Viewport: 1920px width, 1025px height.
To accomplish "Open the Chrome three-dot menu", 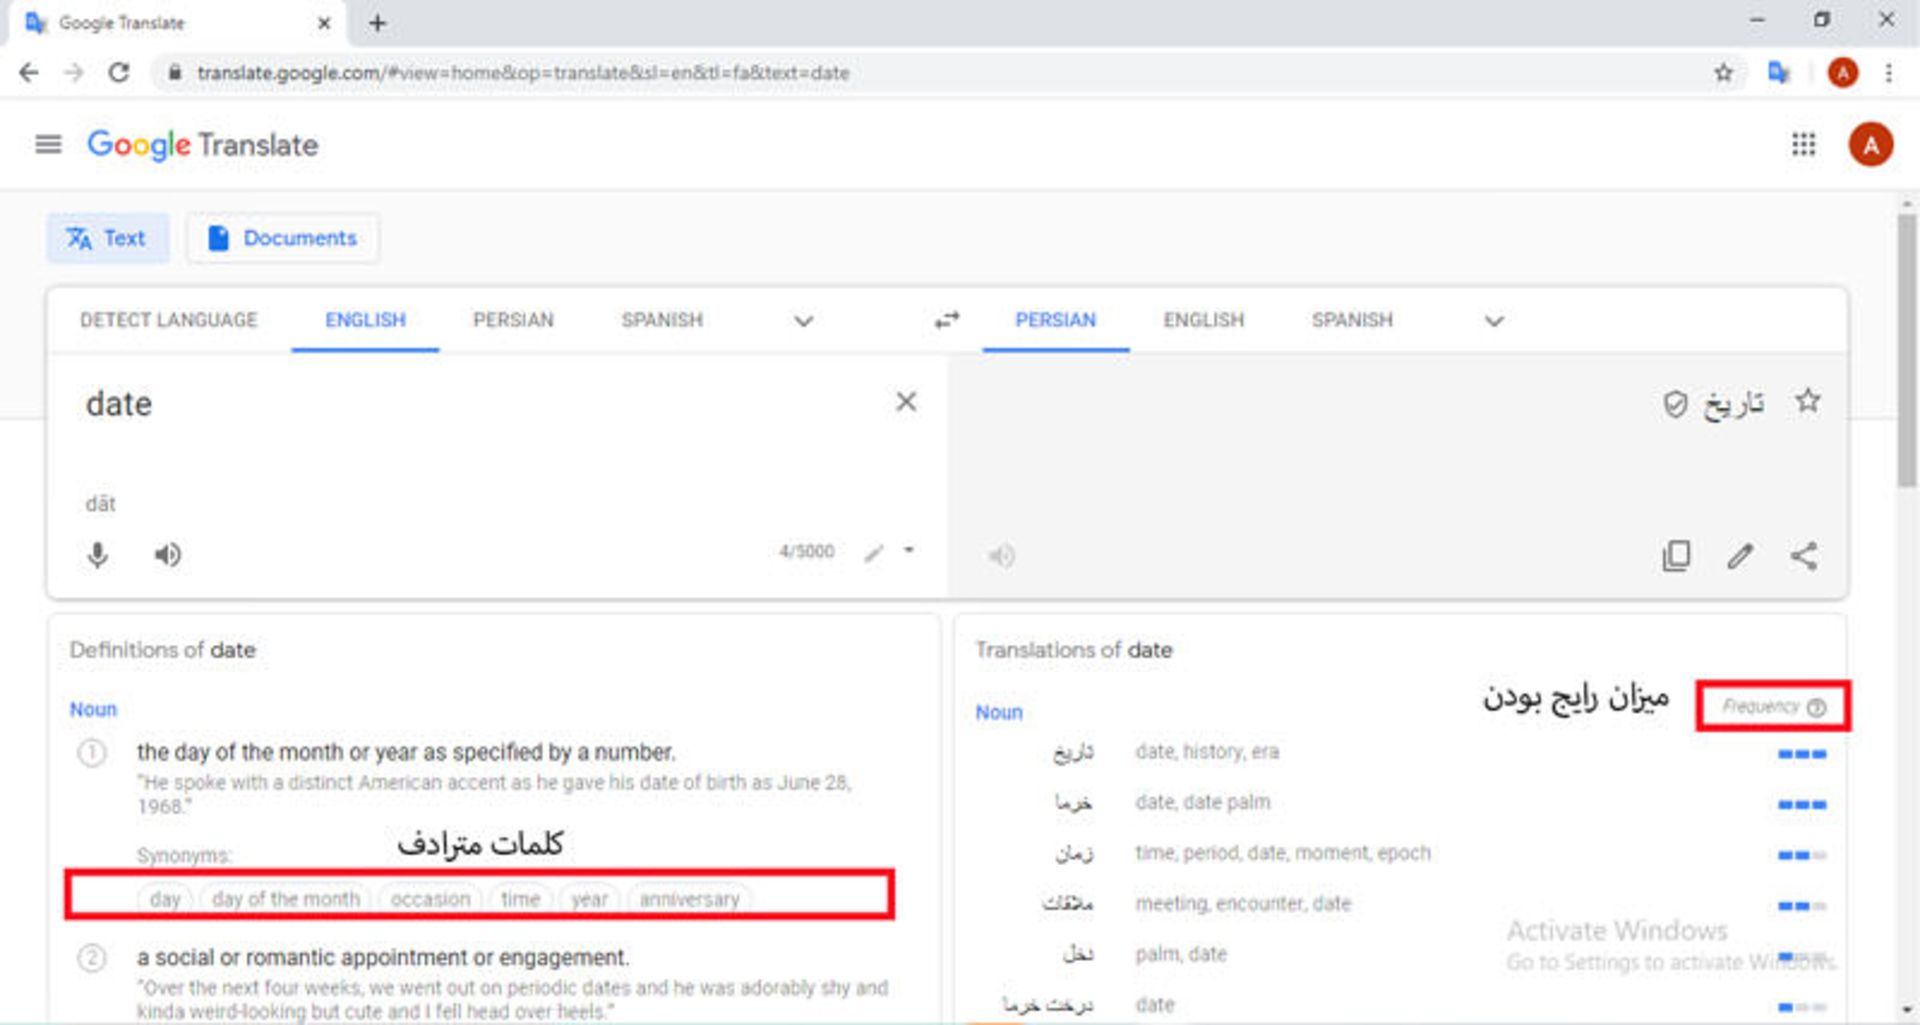I will (x=1888, y=73).
